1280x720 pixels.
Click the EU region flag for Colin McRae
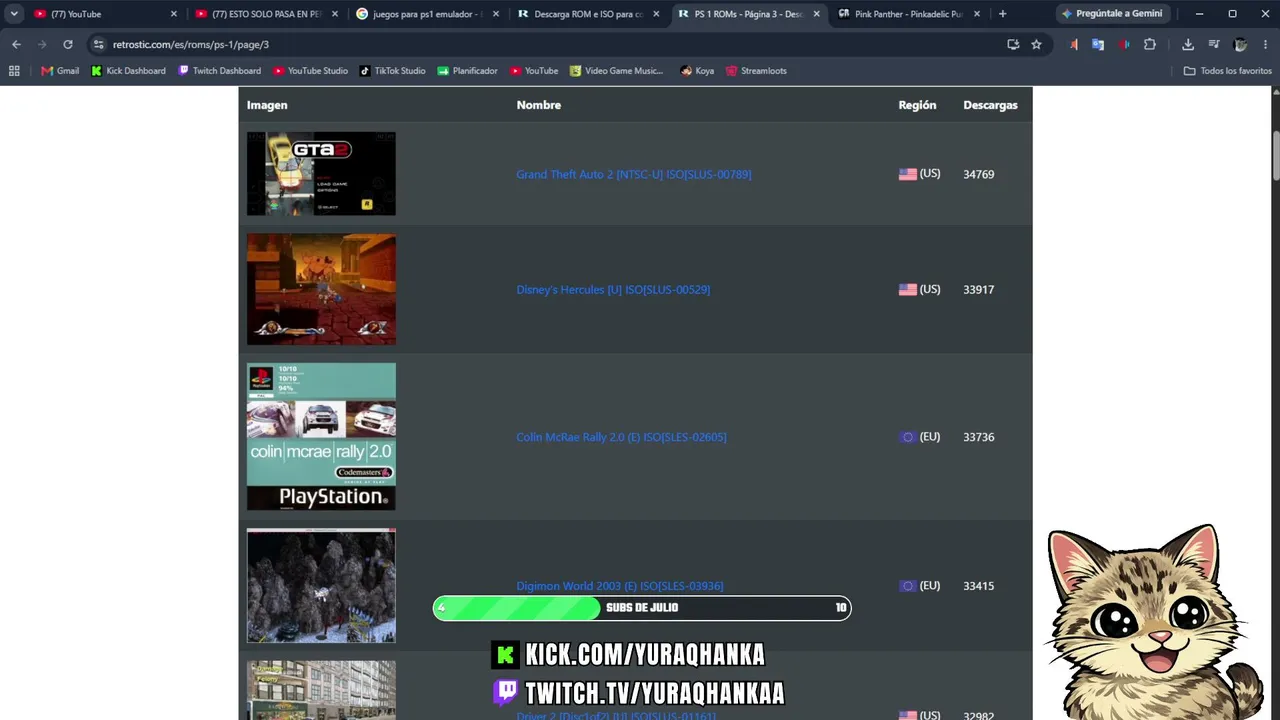pyautogui.click(x=908, y=437)
